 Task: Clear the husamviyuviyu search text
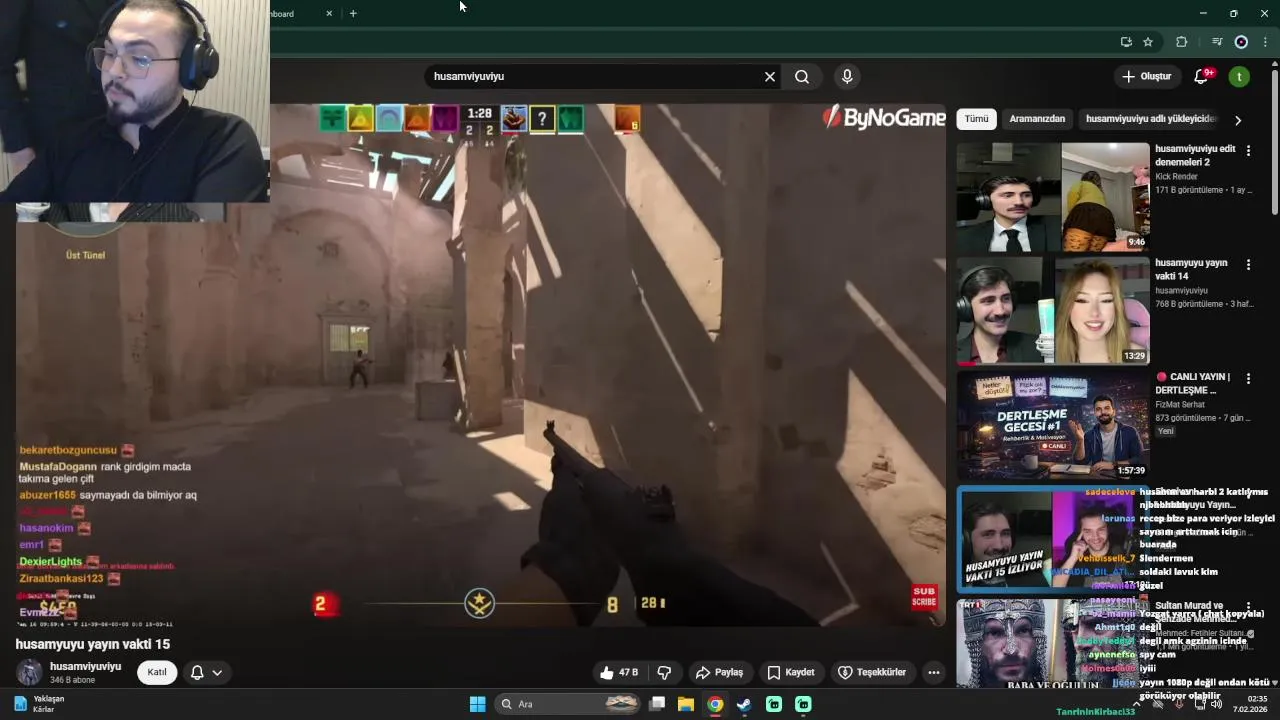[770, 77]
